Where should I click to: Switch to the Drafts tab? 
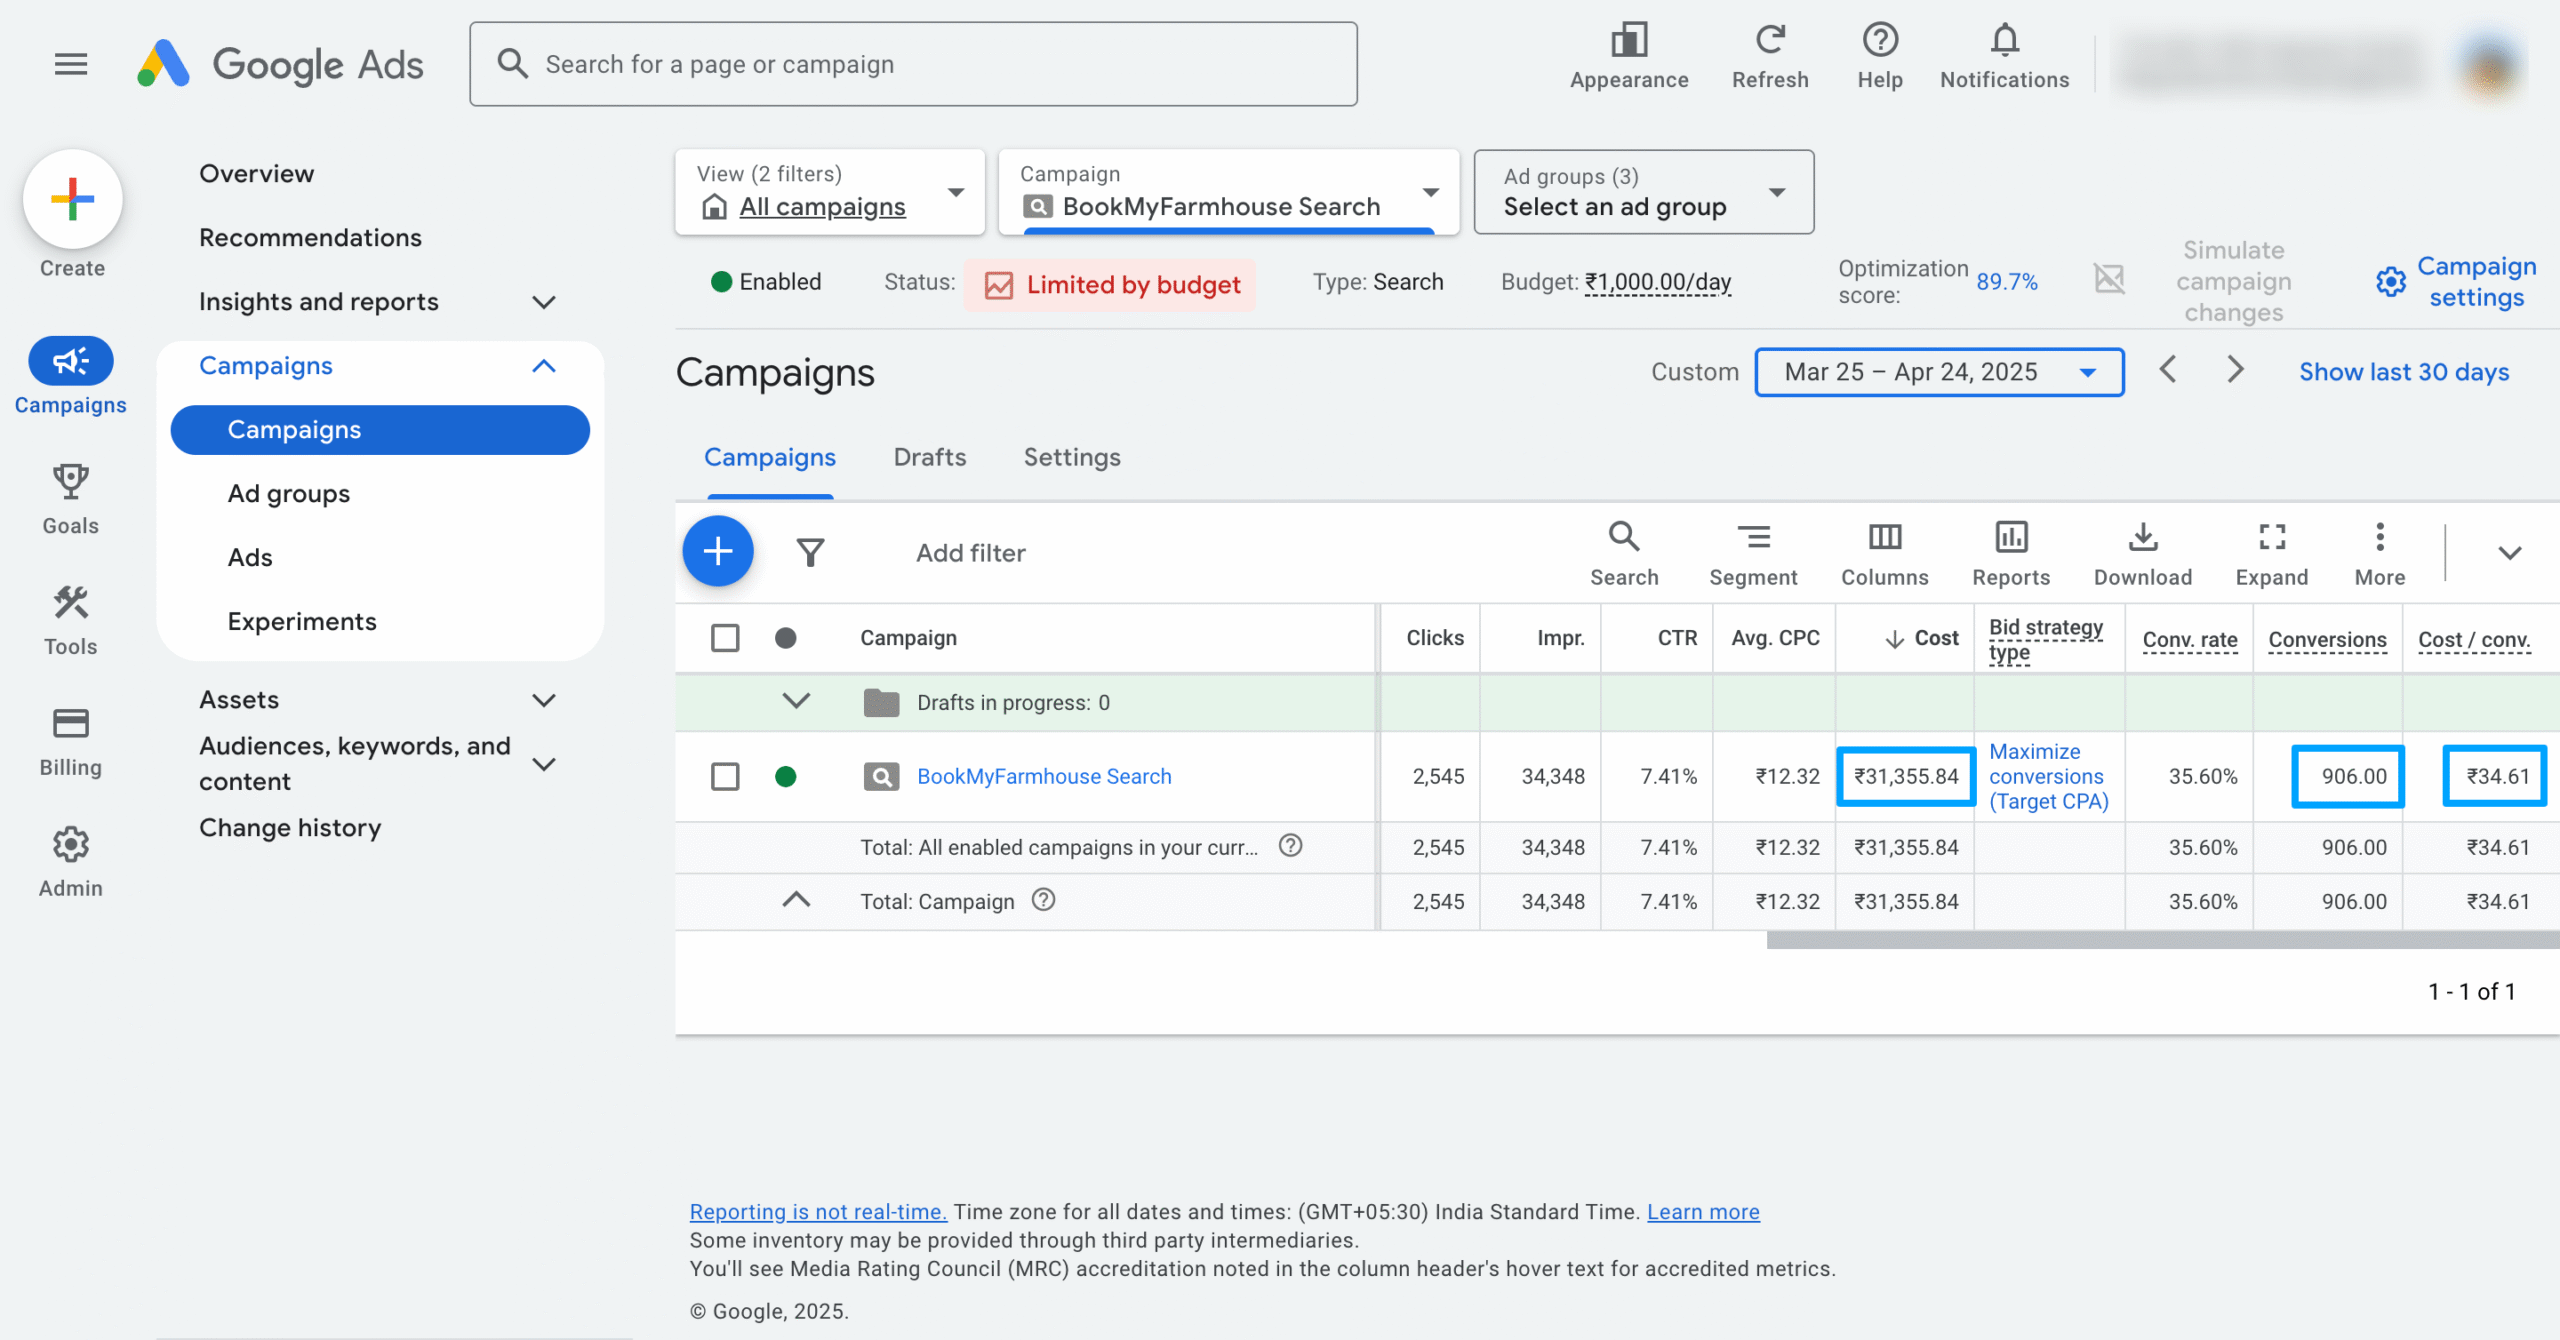(929, 457)
